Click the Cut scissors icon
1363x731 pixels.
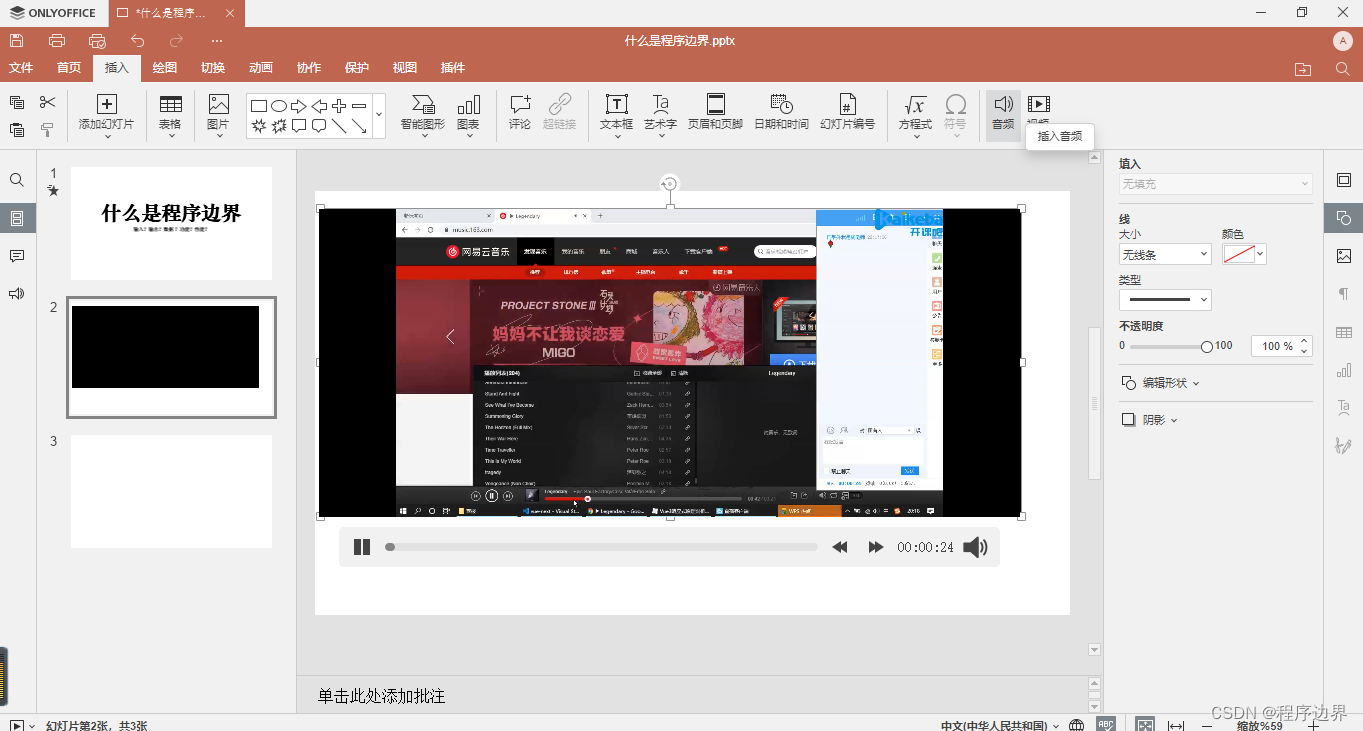tap(47, 102)
